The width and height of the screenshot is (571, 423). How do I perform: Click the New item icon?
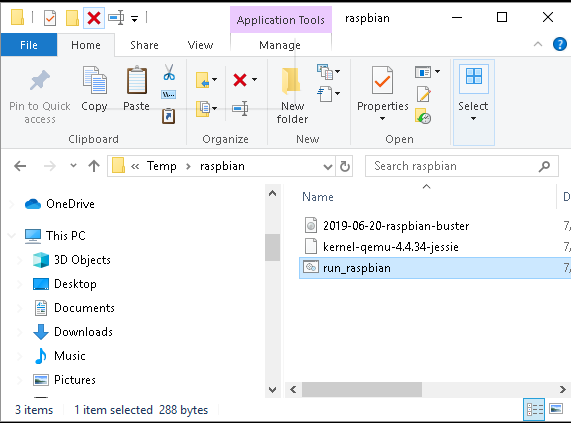(325, 71)
